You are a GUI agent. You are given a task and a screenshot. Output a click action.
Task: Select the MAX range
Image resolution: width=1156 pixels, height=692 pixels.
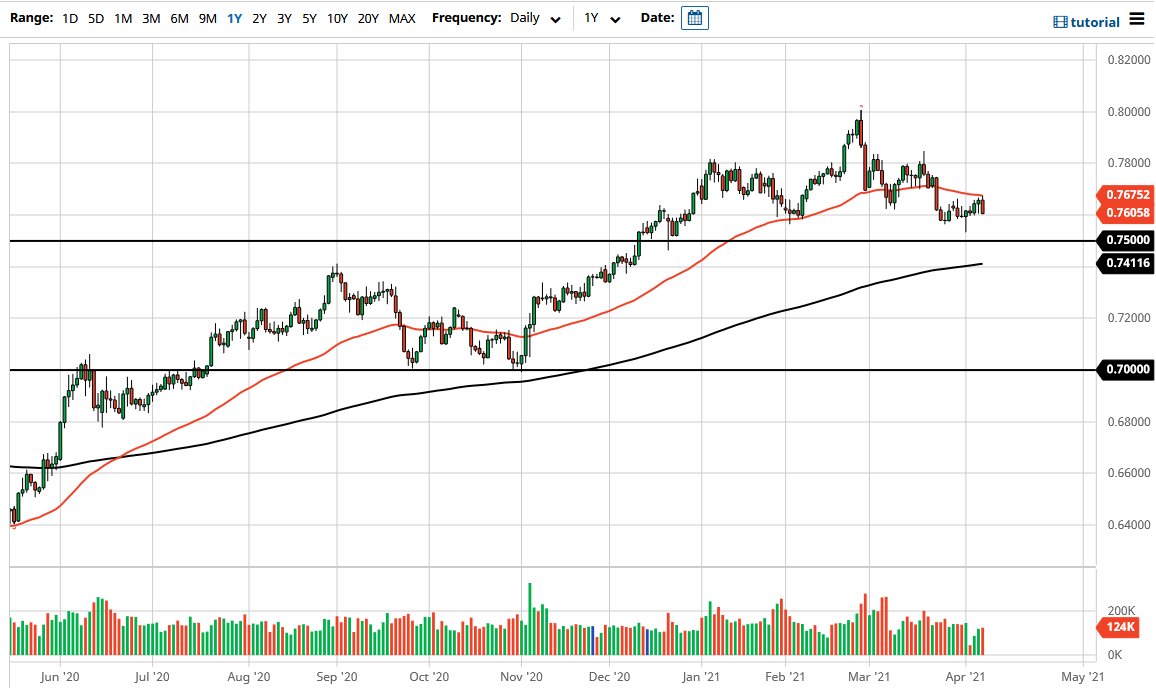click(x=402, y=18)
